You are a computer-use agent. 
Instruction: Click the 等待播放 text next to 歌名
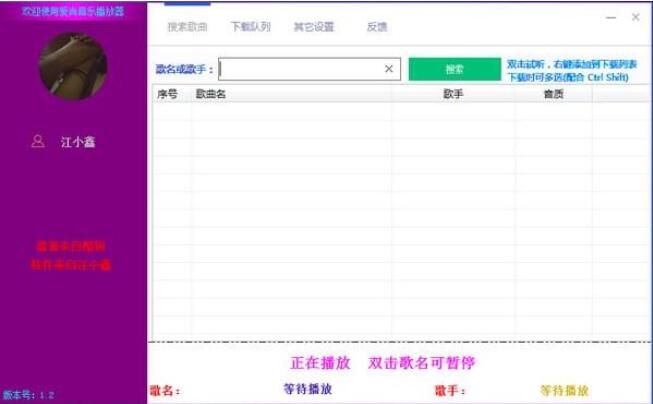point(308,389)
